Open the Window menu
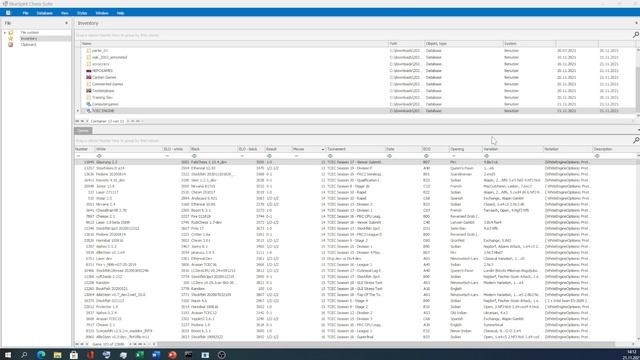 click(x=102, y=13)
